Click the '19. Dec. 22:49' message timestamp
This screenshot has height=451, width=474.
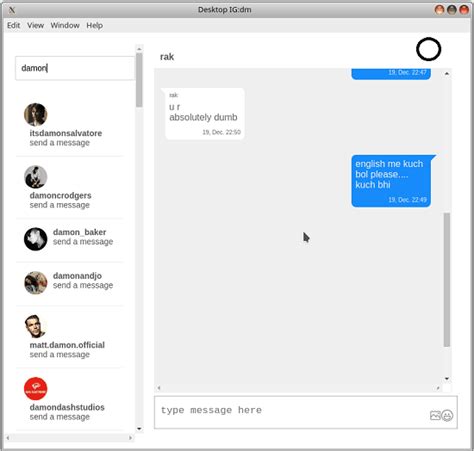pos(407,200)
